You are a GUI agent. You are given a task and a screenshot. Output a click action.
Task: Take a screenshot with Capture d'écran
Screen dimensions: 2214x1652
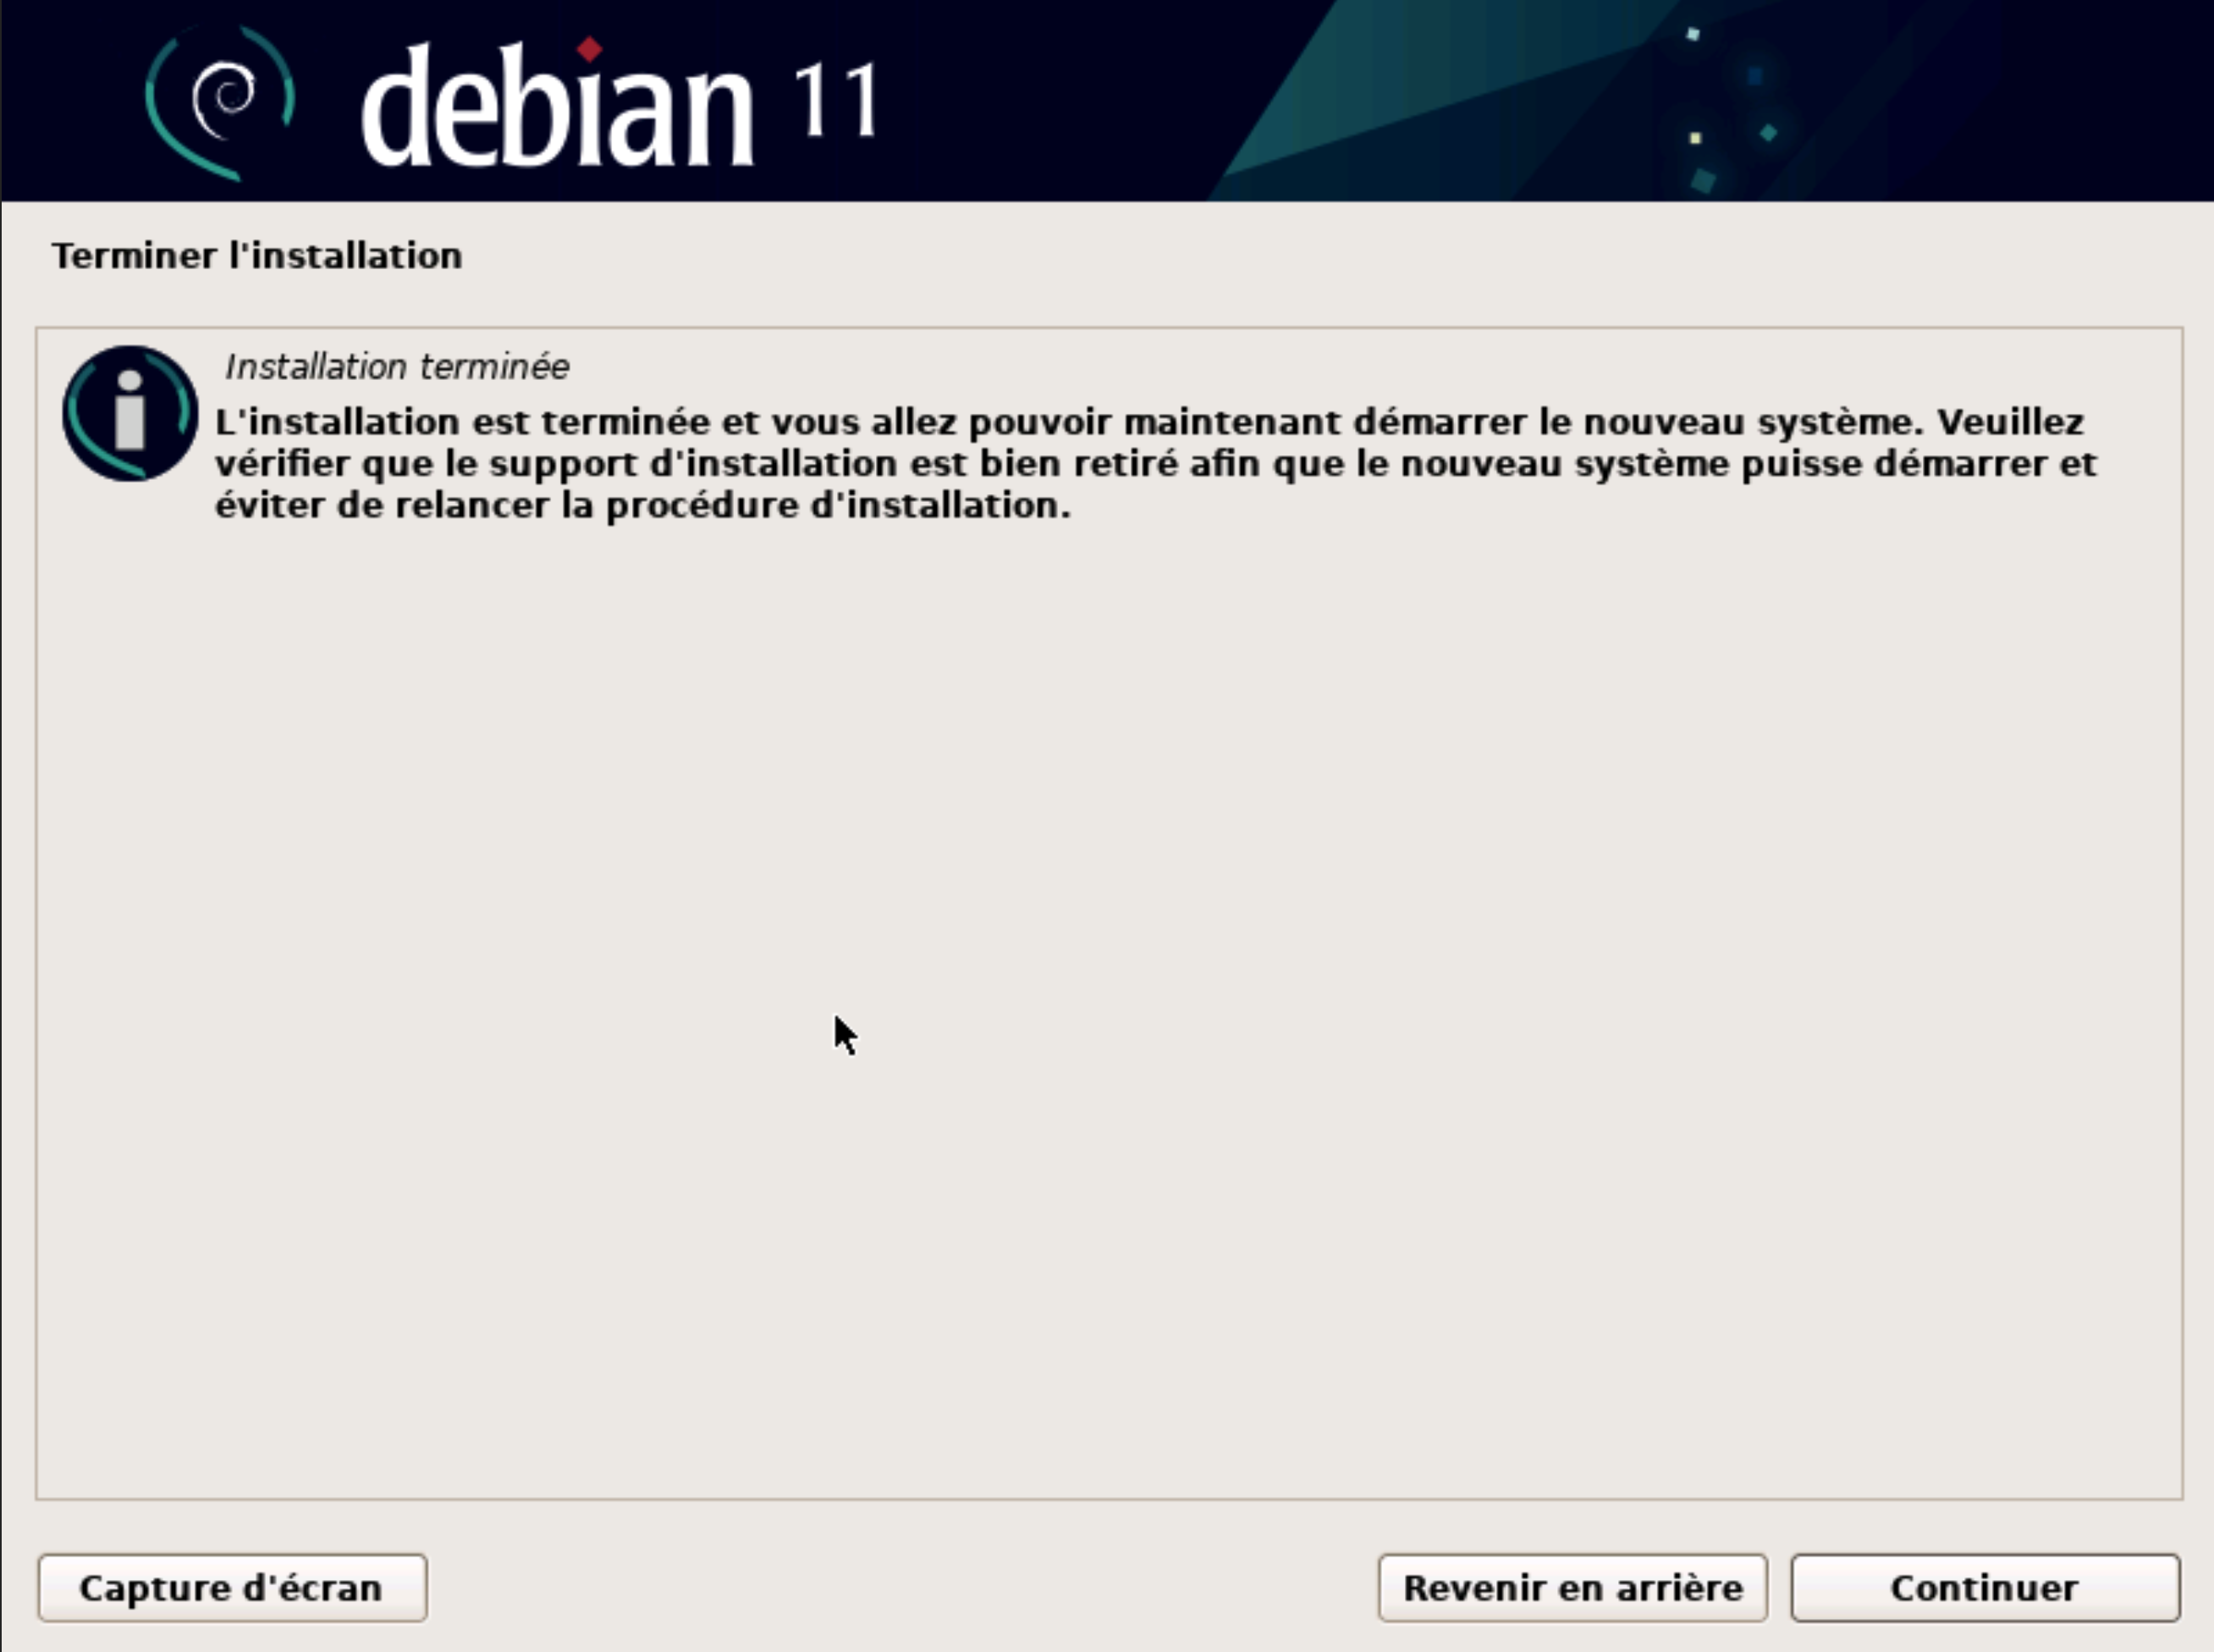click(232, 1587)
